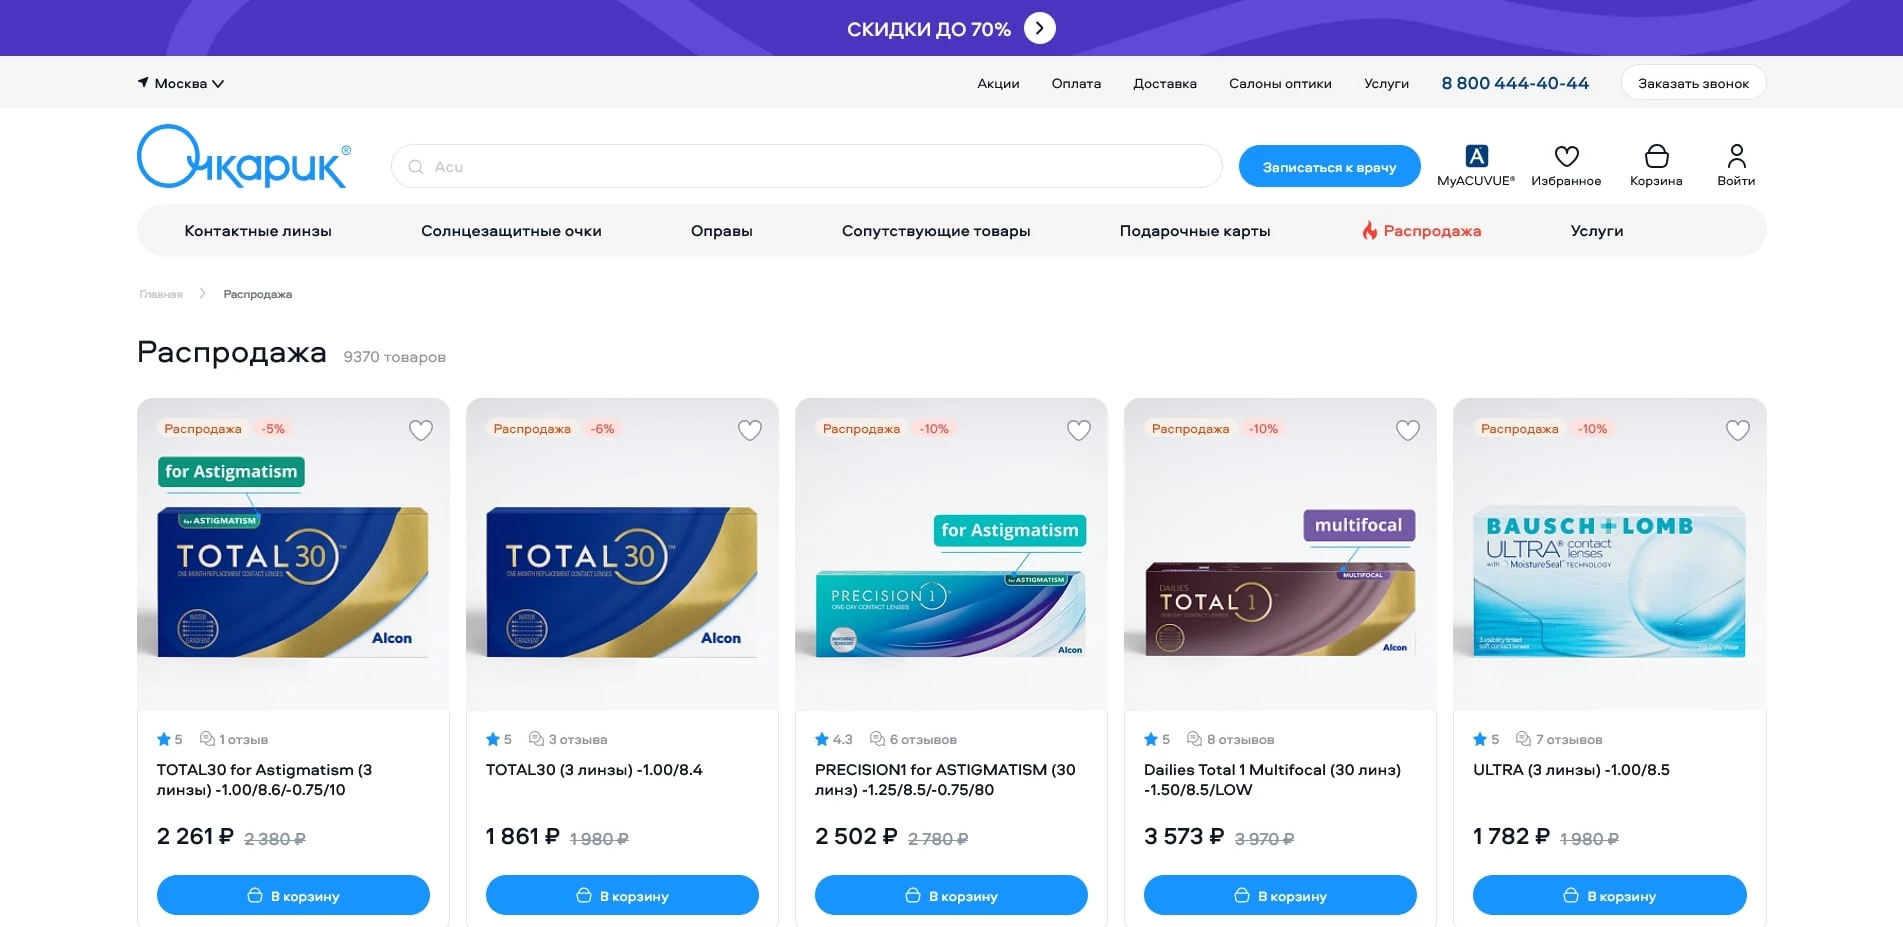Click the Войти user profile icon
Image resolution: width=1903 pixels, height=927 pixels.
pyautogui.click(x=1736, y=156)
